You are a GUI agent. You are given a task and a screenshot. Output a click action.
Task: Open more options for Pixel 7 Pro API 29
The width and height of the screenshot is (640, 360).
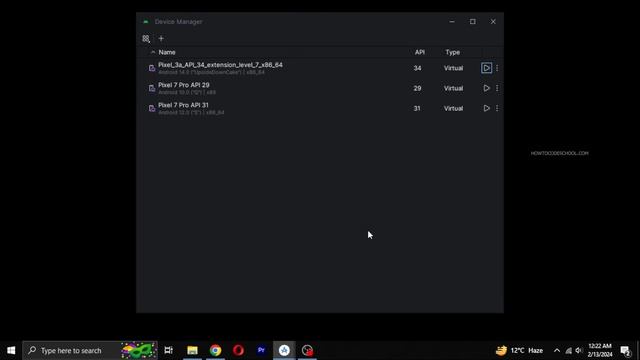(497, 88)
